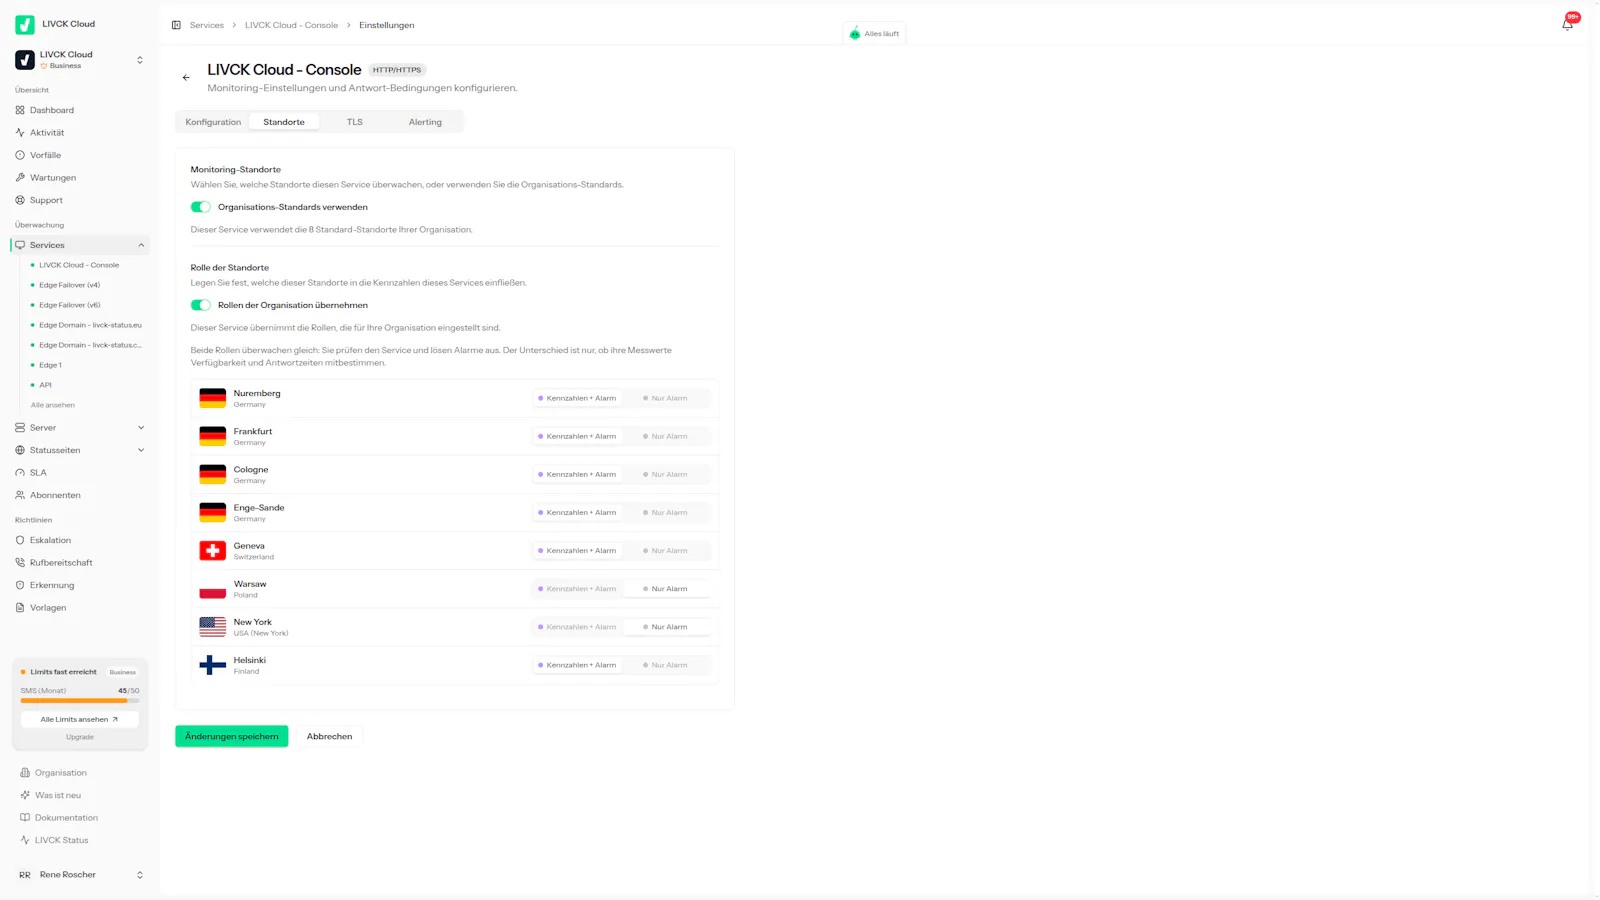The width and height of the screenshot is (1600, 900).
Task: Open the Aktivität page
Action: (80, 132)
